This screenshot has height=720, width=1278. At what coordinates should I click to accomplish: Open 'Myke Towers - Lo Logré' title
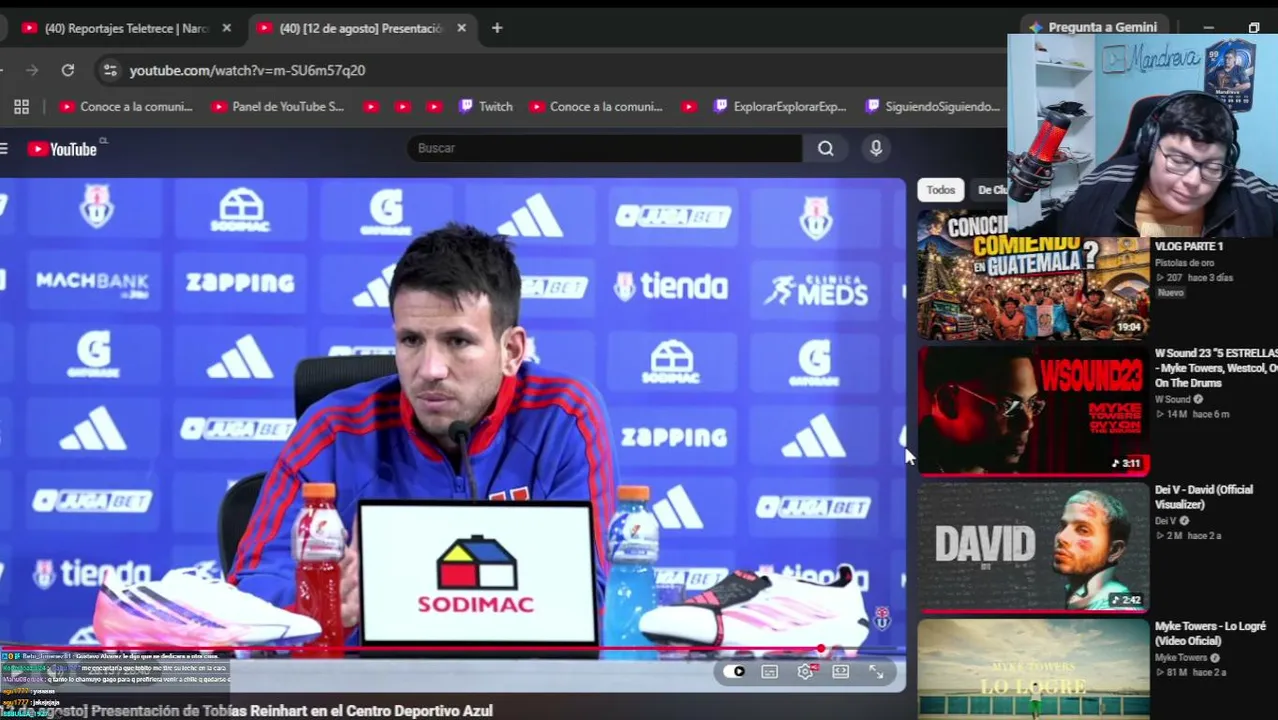pyautogui.click(x=1210, y=633)
